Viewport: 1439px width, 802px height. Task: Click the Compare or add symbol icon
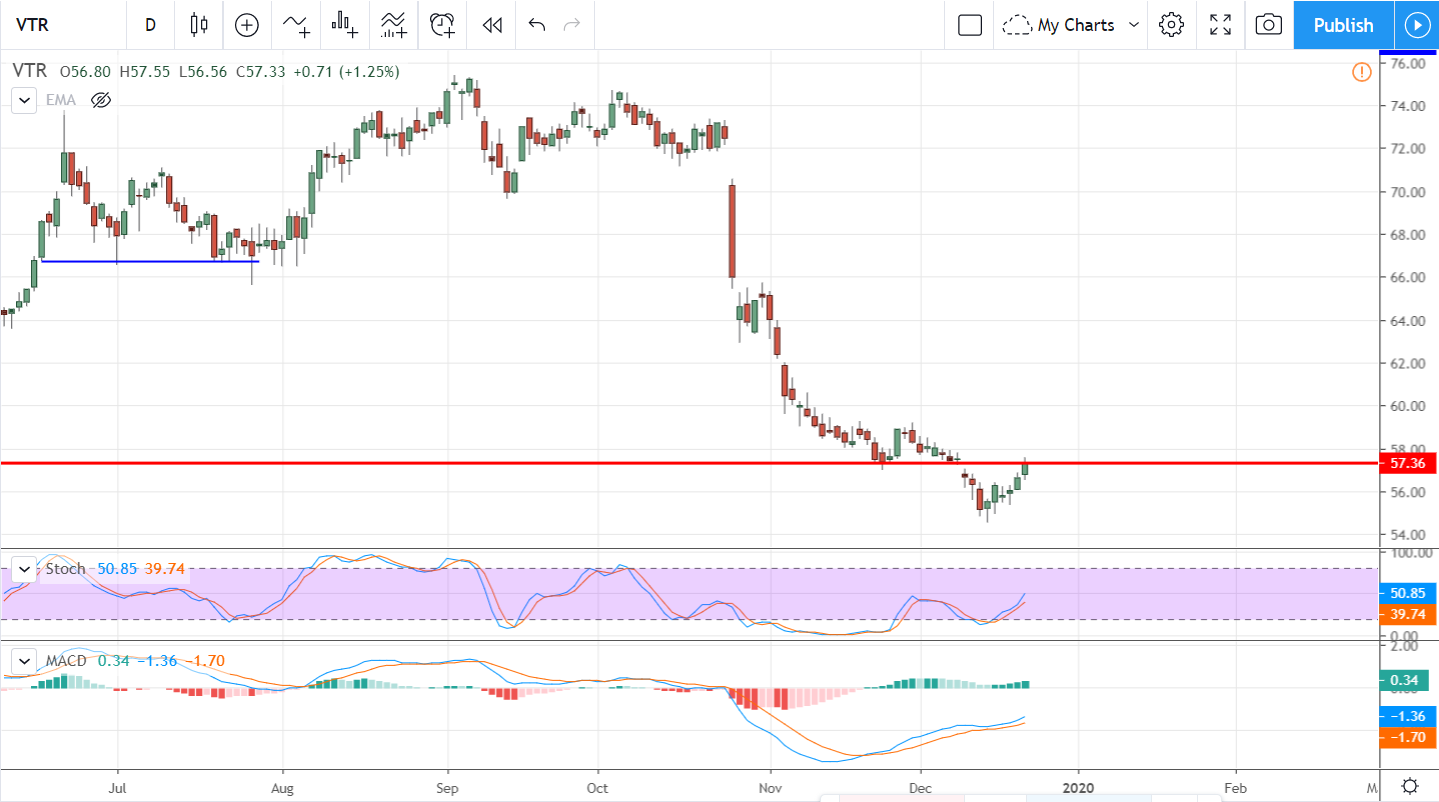click(246, 25)
